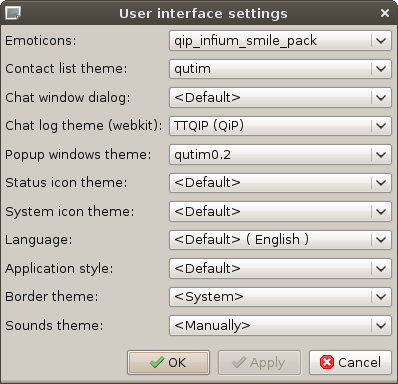Open the Sounds theme dropdown
The height and width of the screenshot is (384, 398).
point(280,326)
